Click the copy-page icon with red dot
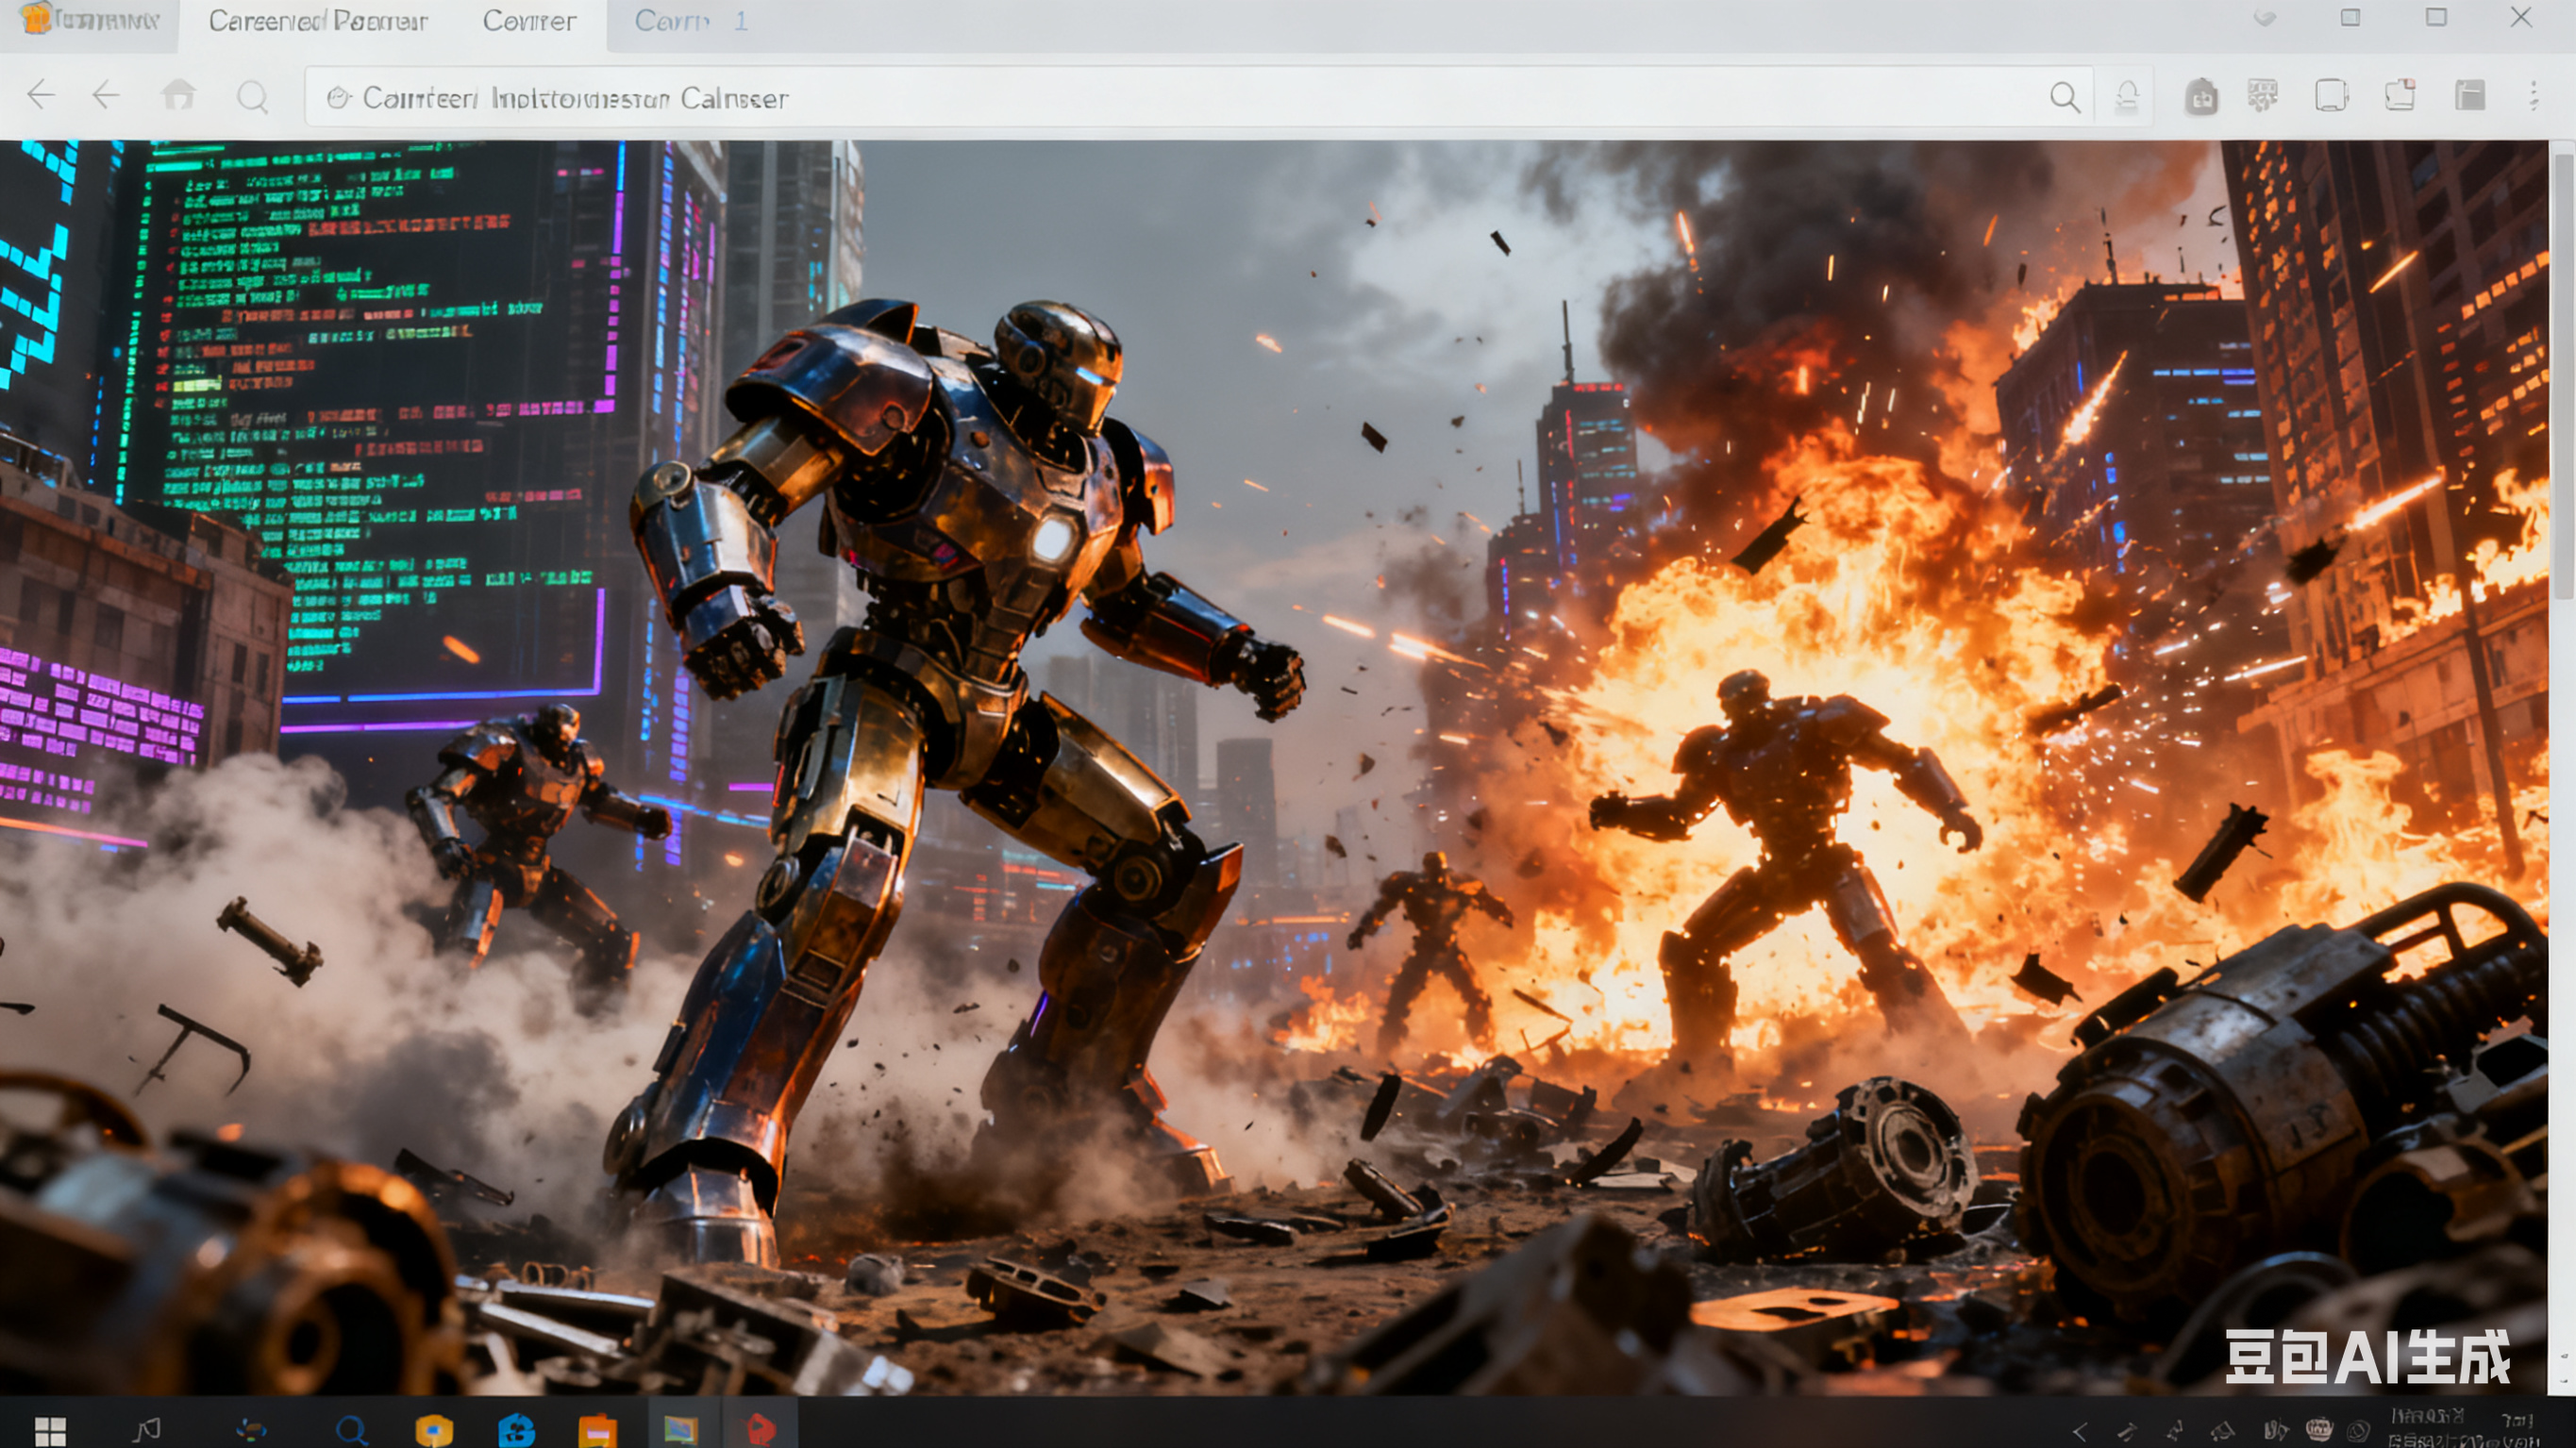Screen dimensions: 2576x1448 2400,96
